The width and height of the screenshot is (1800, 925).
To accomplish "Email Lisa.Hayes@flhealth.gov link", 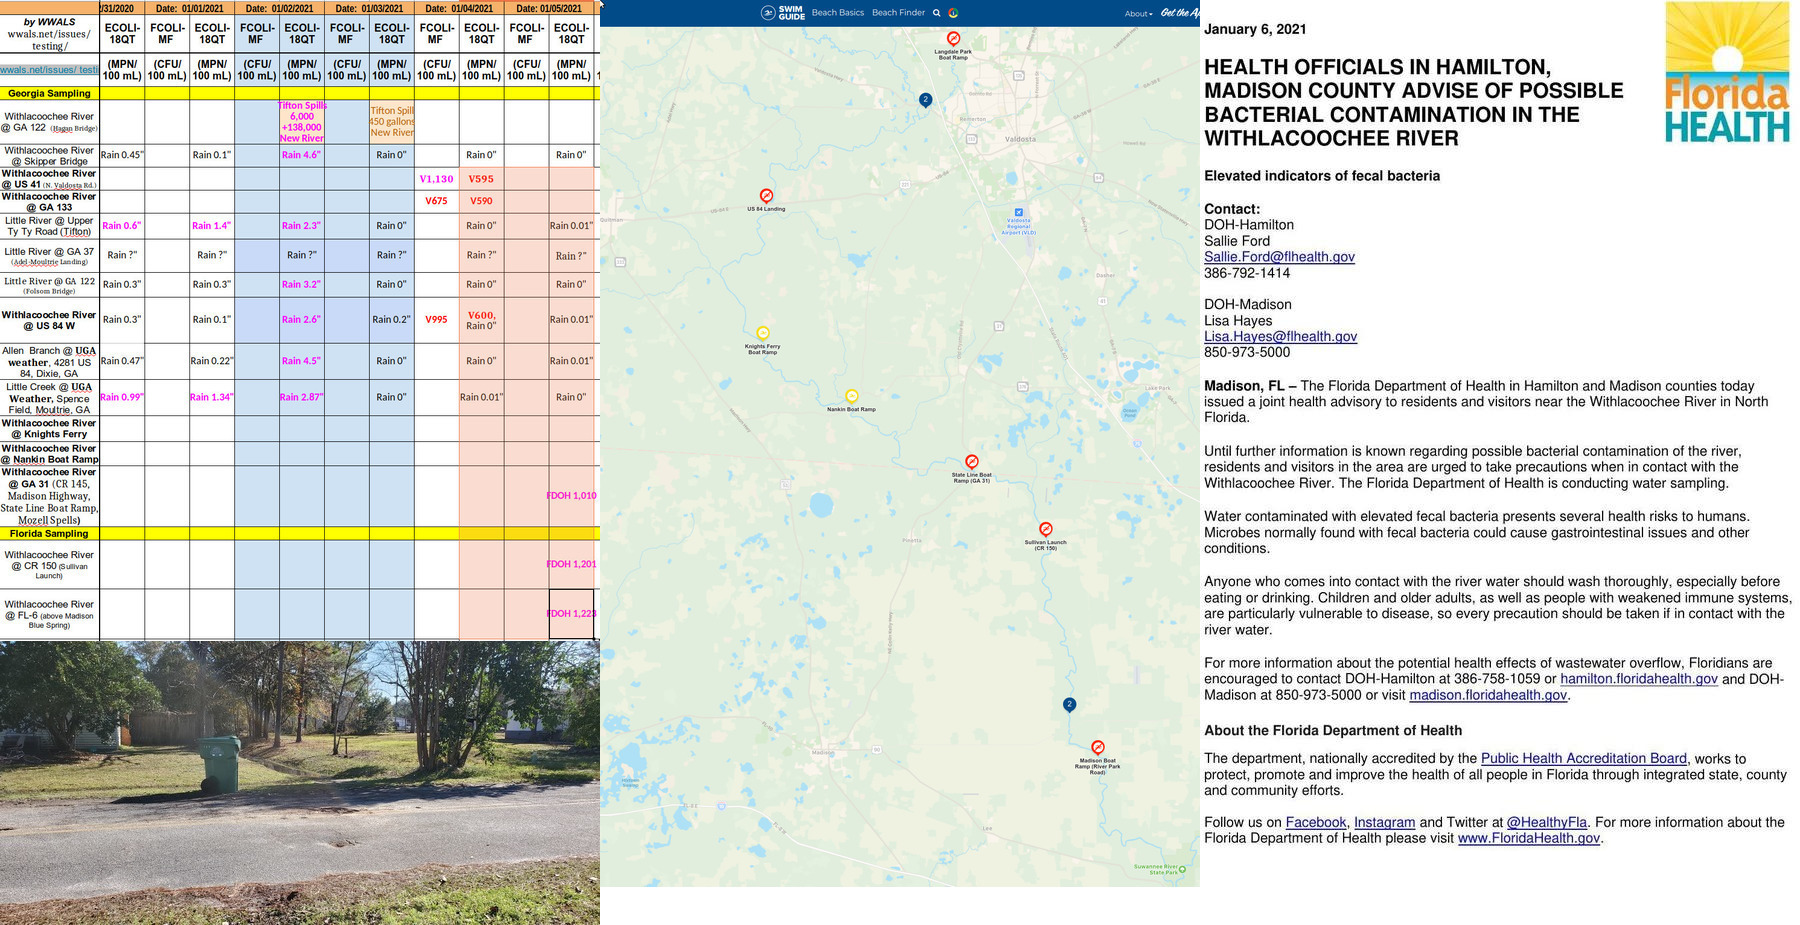I will click(x=1280, y=337).
